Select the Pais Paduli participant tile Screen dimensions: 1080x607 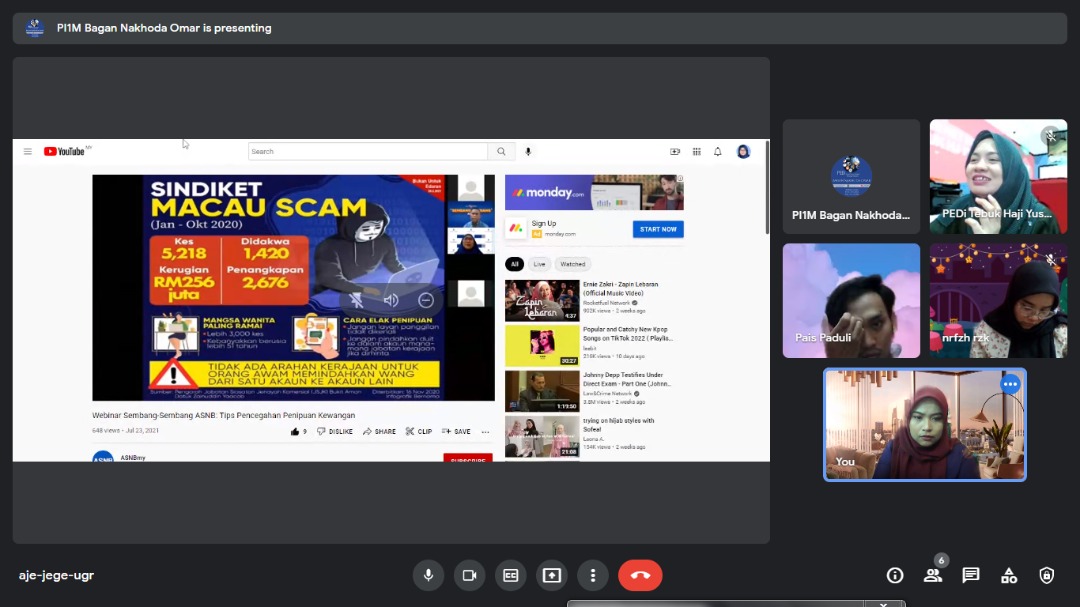point(851,300)
